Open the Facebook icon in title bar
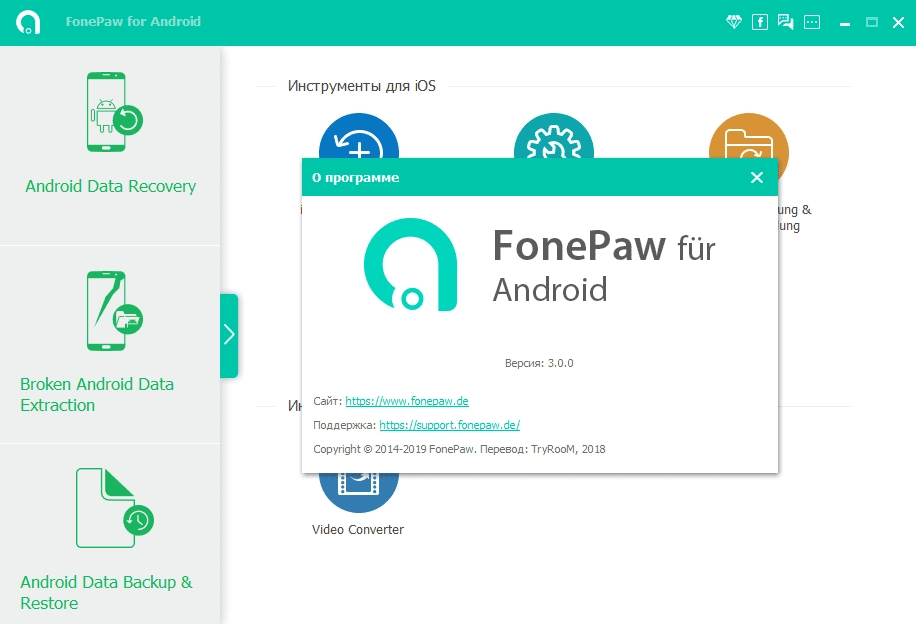This screenshot has width=916, height=624. coord(759,22)
